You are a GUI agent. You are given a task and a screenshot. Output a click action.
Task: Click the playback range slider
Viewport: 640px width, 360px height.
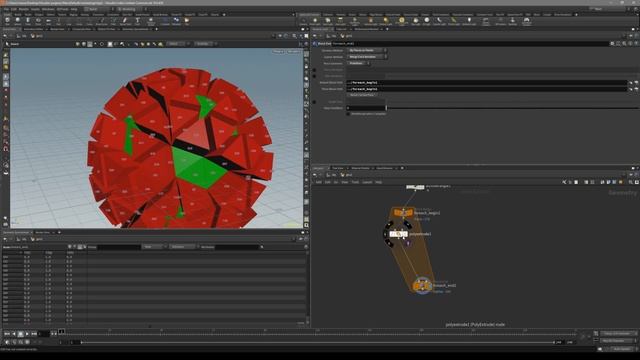(318, 342)
